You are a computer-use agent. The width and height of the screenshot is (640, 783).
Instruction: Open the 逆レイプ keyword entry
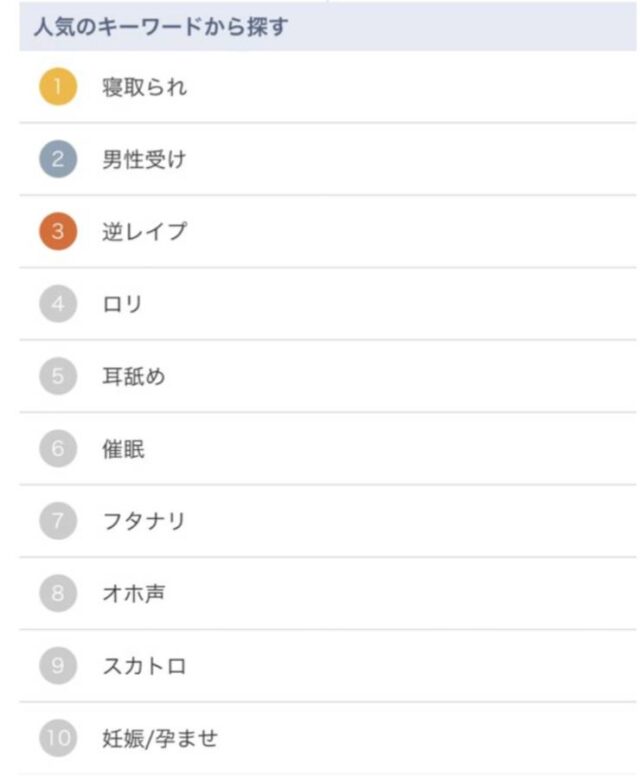(x=144, y=232)
